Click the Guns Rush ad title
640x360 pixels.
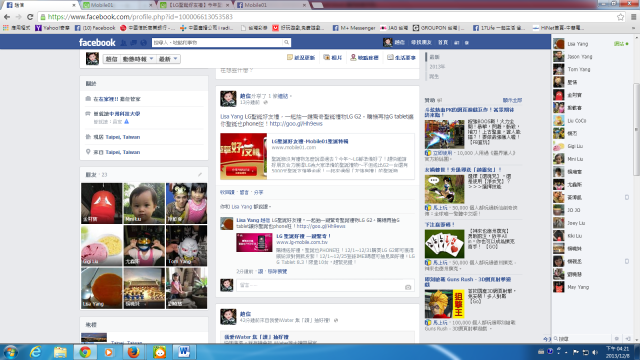click(x=468, y=282)
